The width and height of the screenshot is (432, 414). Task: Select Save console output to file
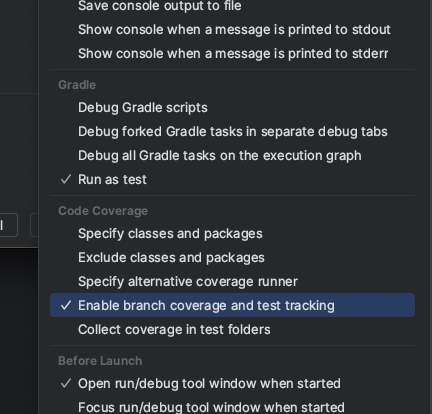pos(232,6)
